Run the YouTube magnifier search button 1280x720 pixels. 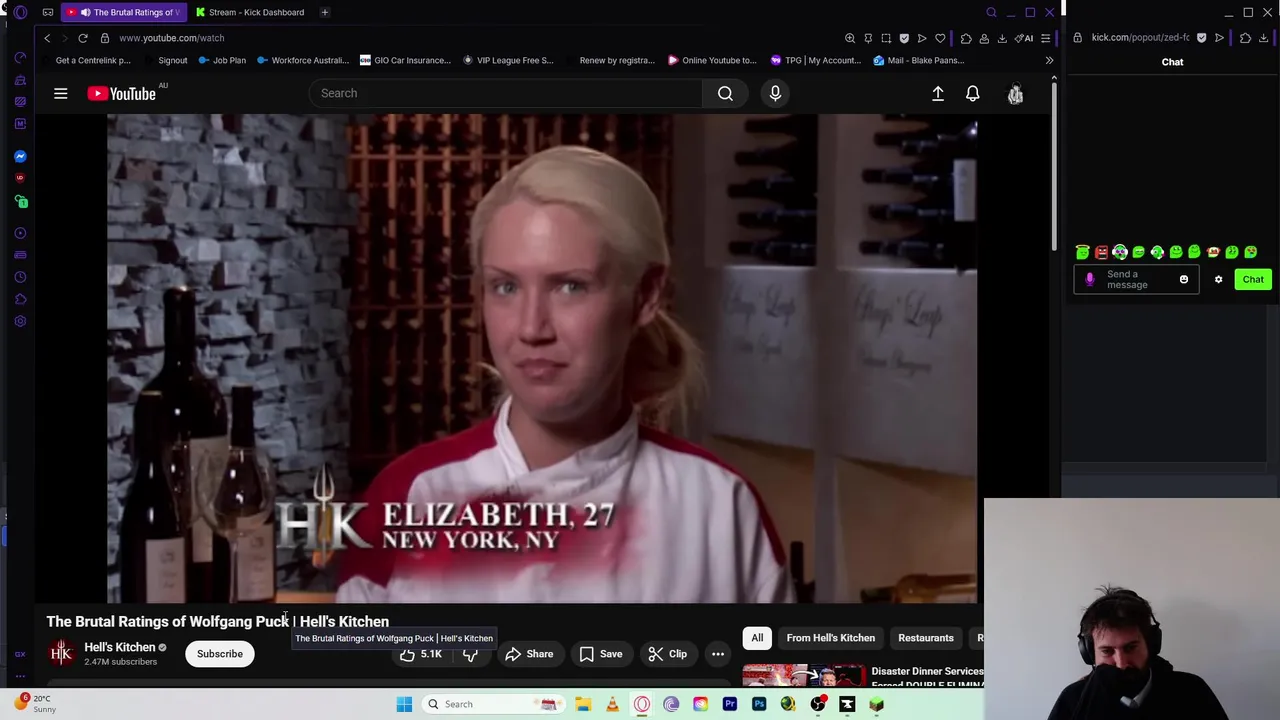point(725,93)
